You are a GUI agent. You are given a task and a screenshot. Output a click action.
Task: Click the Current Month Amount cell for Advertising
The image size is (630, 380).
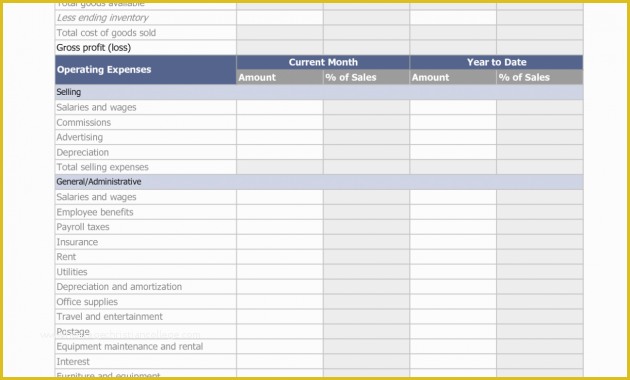[280, 137]
